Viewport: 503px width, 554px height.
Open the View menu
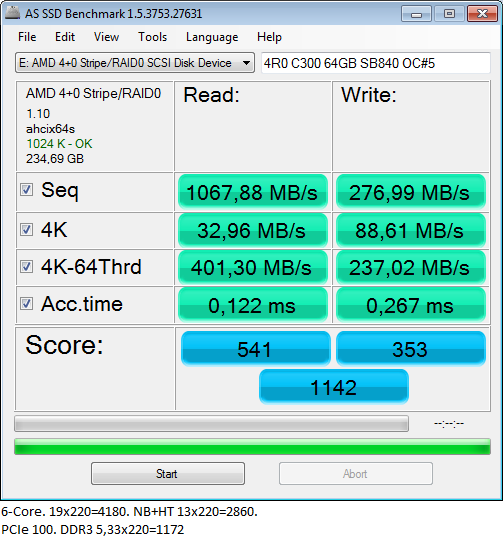[x=106, y=37]
